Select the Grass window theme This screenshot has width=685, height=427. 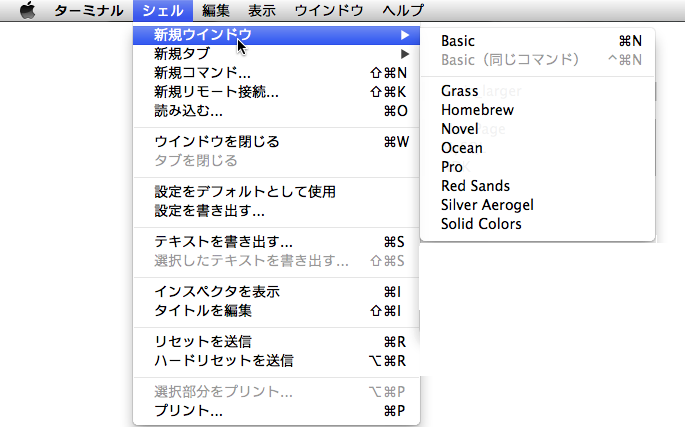click(538, 91)
